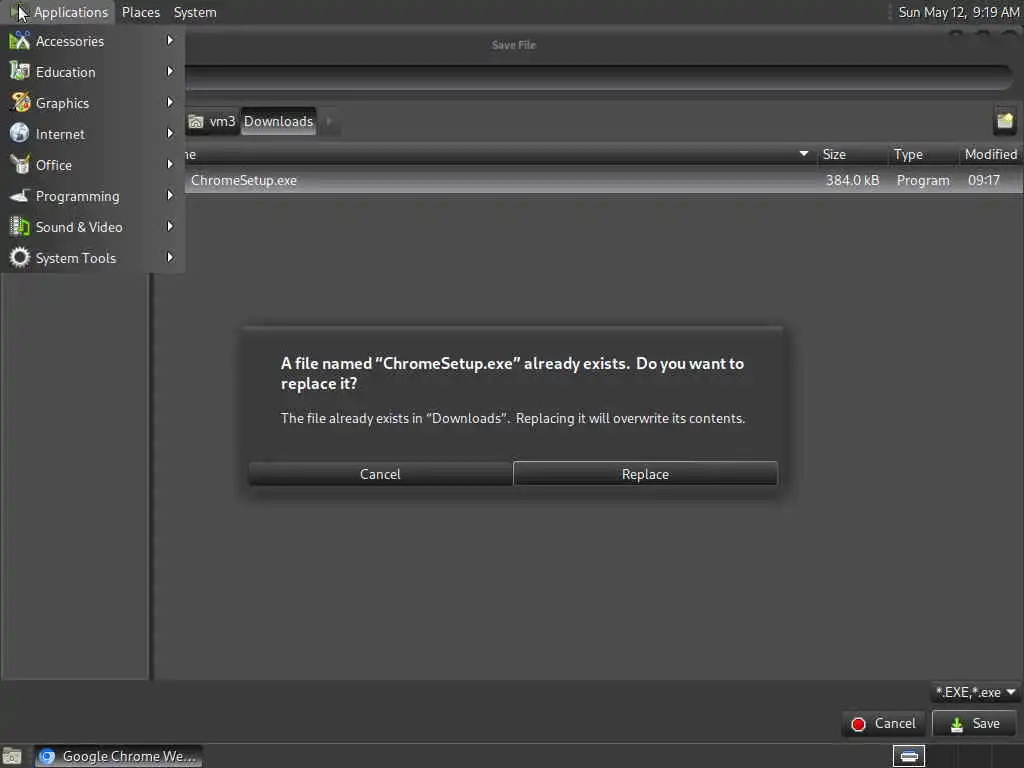Click the red Cancel icon at bottom
The height and width of the screenshot is (768, 1024).
click(x=858, y=724)
